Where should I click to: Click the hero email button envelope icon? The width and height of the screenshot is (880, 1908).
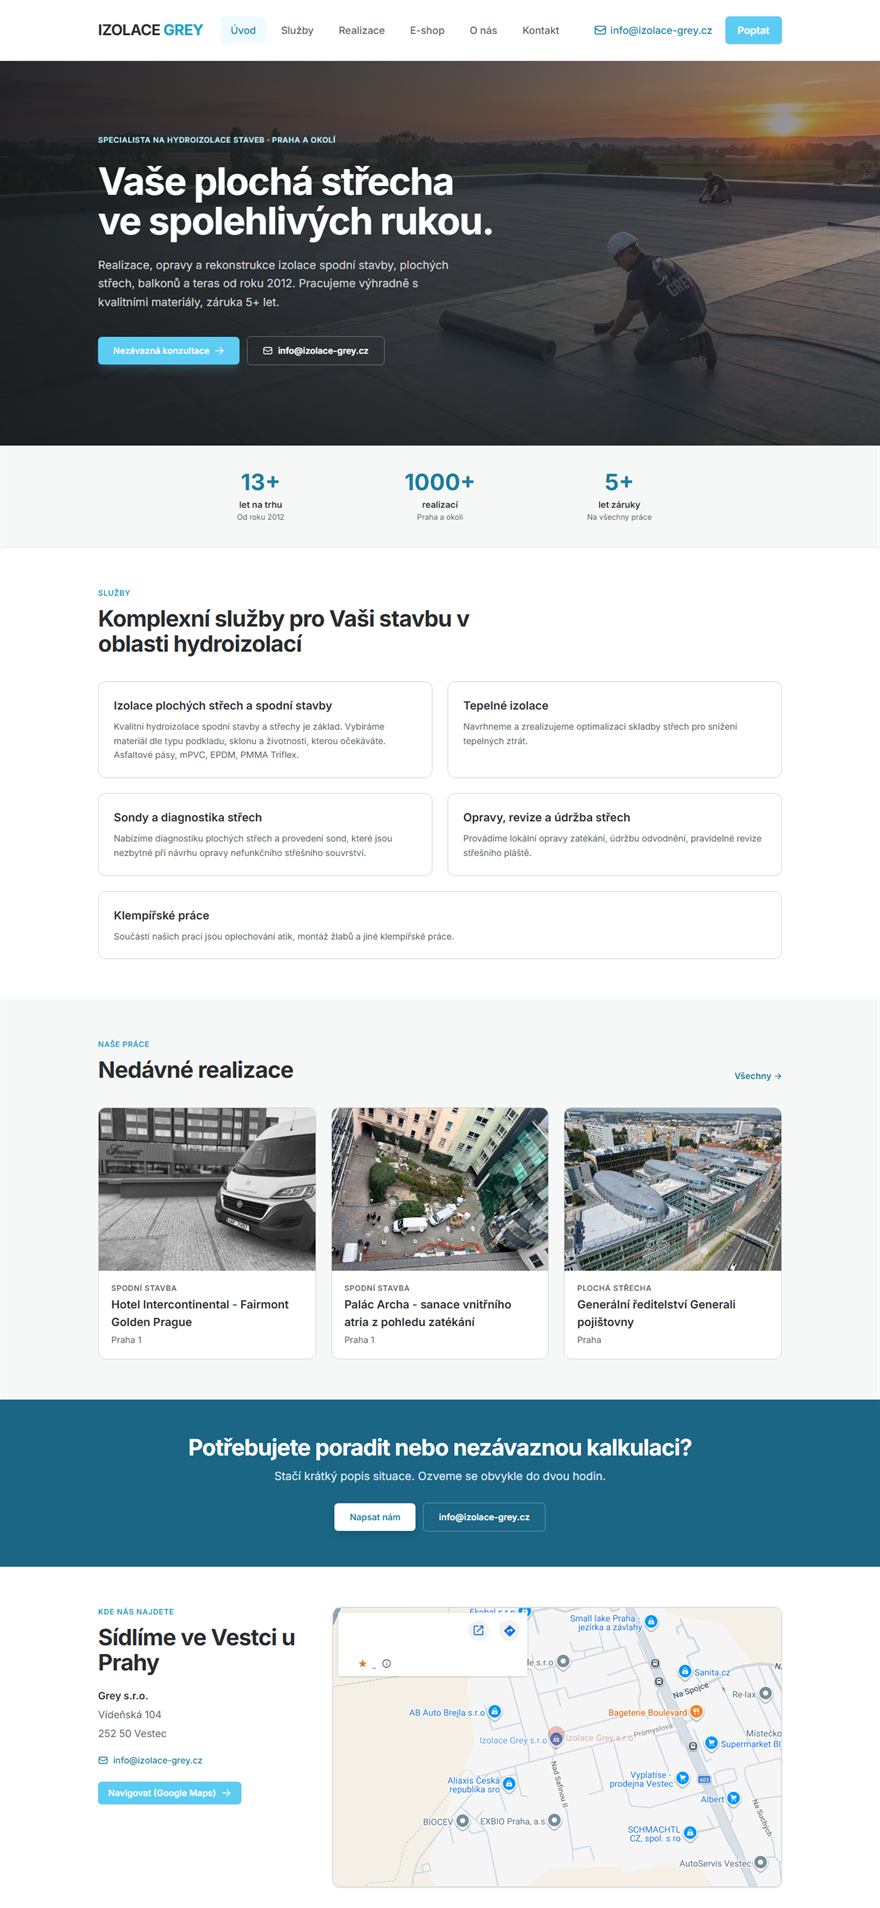point(267,351)
